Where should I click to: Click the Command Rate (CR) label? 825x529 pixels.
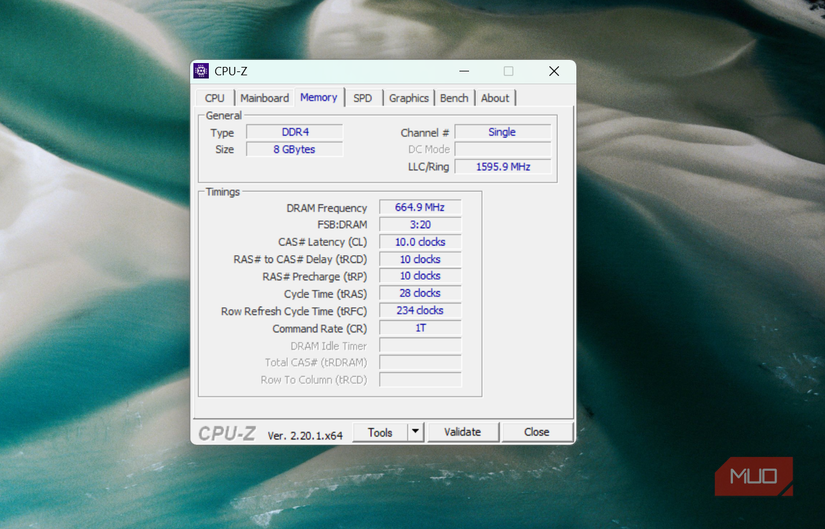319,329
